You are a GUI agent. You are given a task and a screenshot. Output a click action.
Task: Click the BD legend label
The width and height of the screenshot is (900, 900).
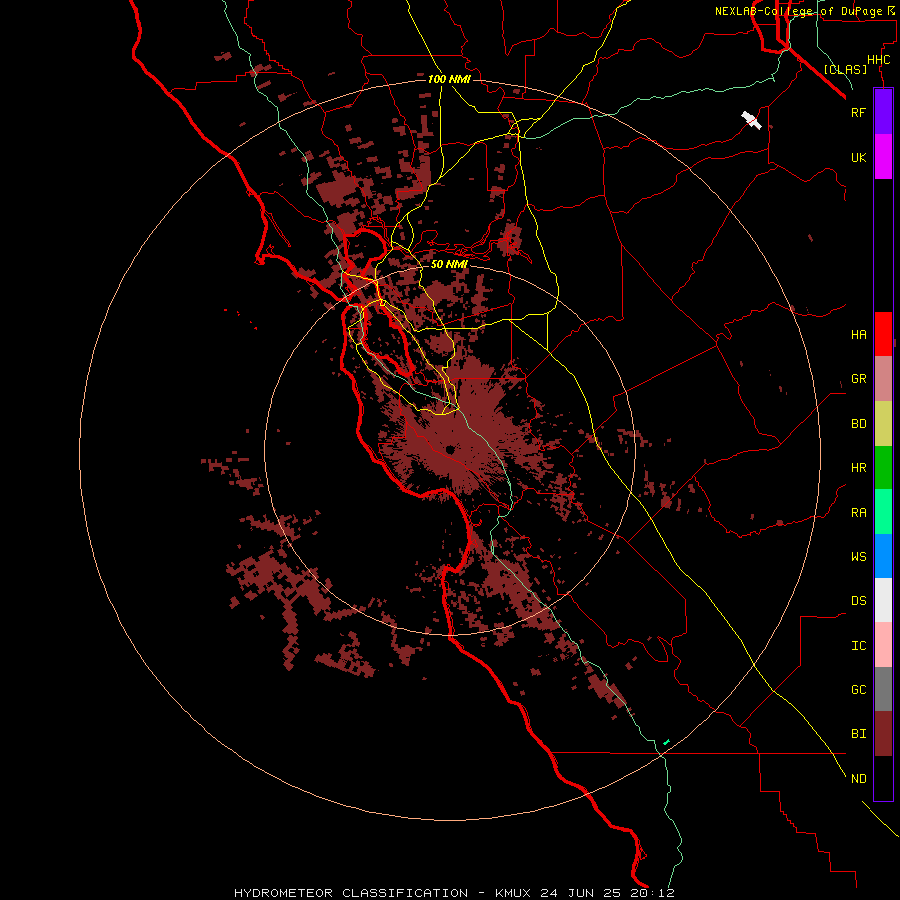(x=858, y=424)
